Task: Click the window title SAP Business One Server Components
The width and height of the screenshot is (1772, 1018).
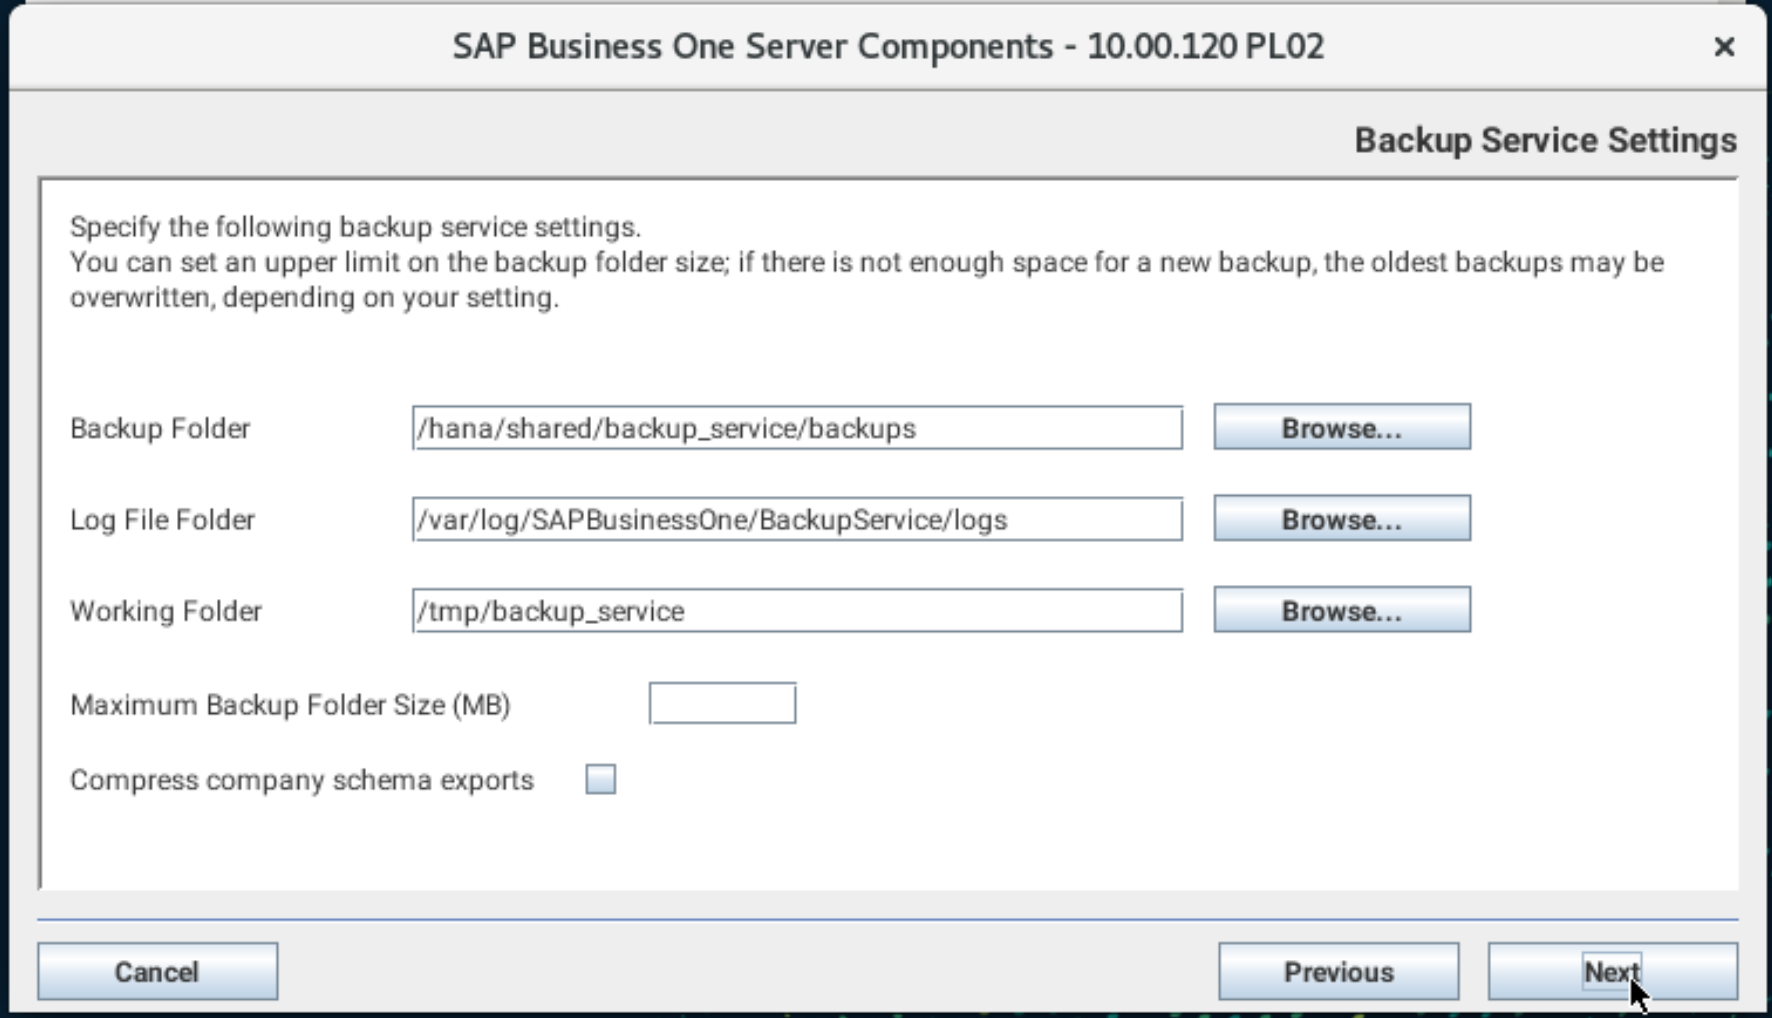Action: [888, 46]
